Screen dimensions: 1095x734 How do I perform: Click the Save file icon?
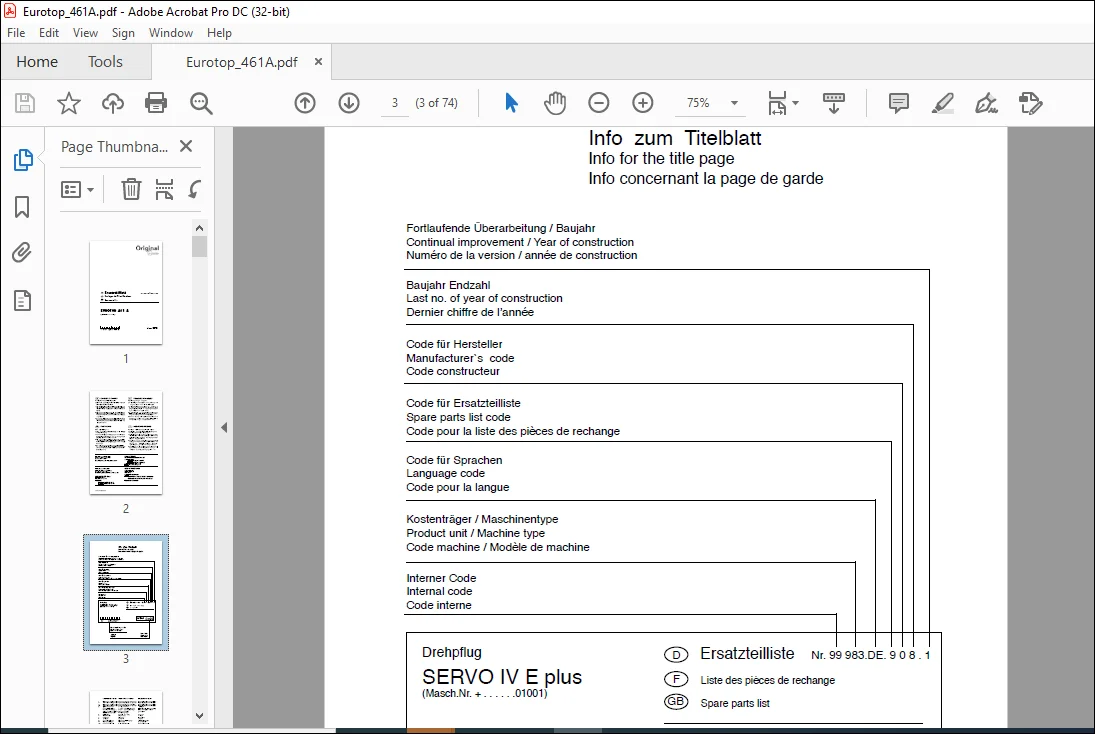[25, 103]
